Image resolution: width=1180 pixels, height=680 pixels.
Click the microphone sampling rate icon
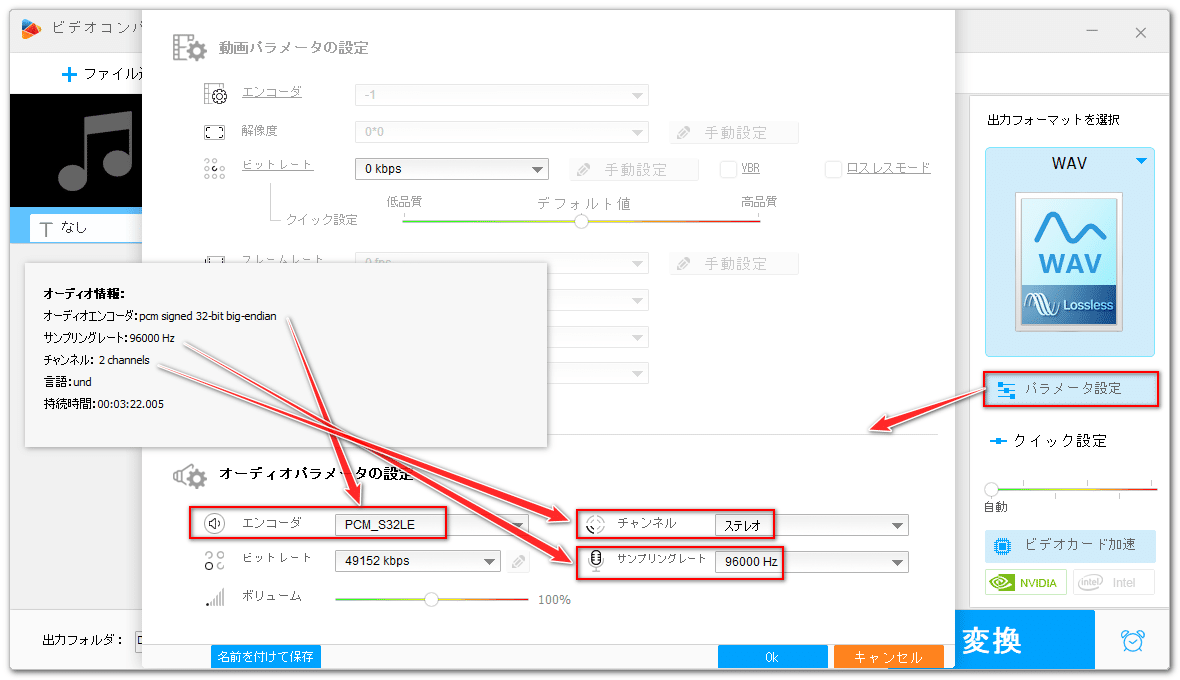coord(595,562)
